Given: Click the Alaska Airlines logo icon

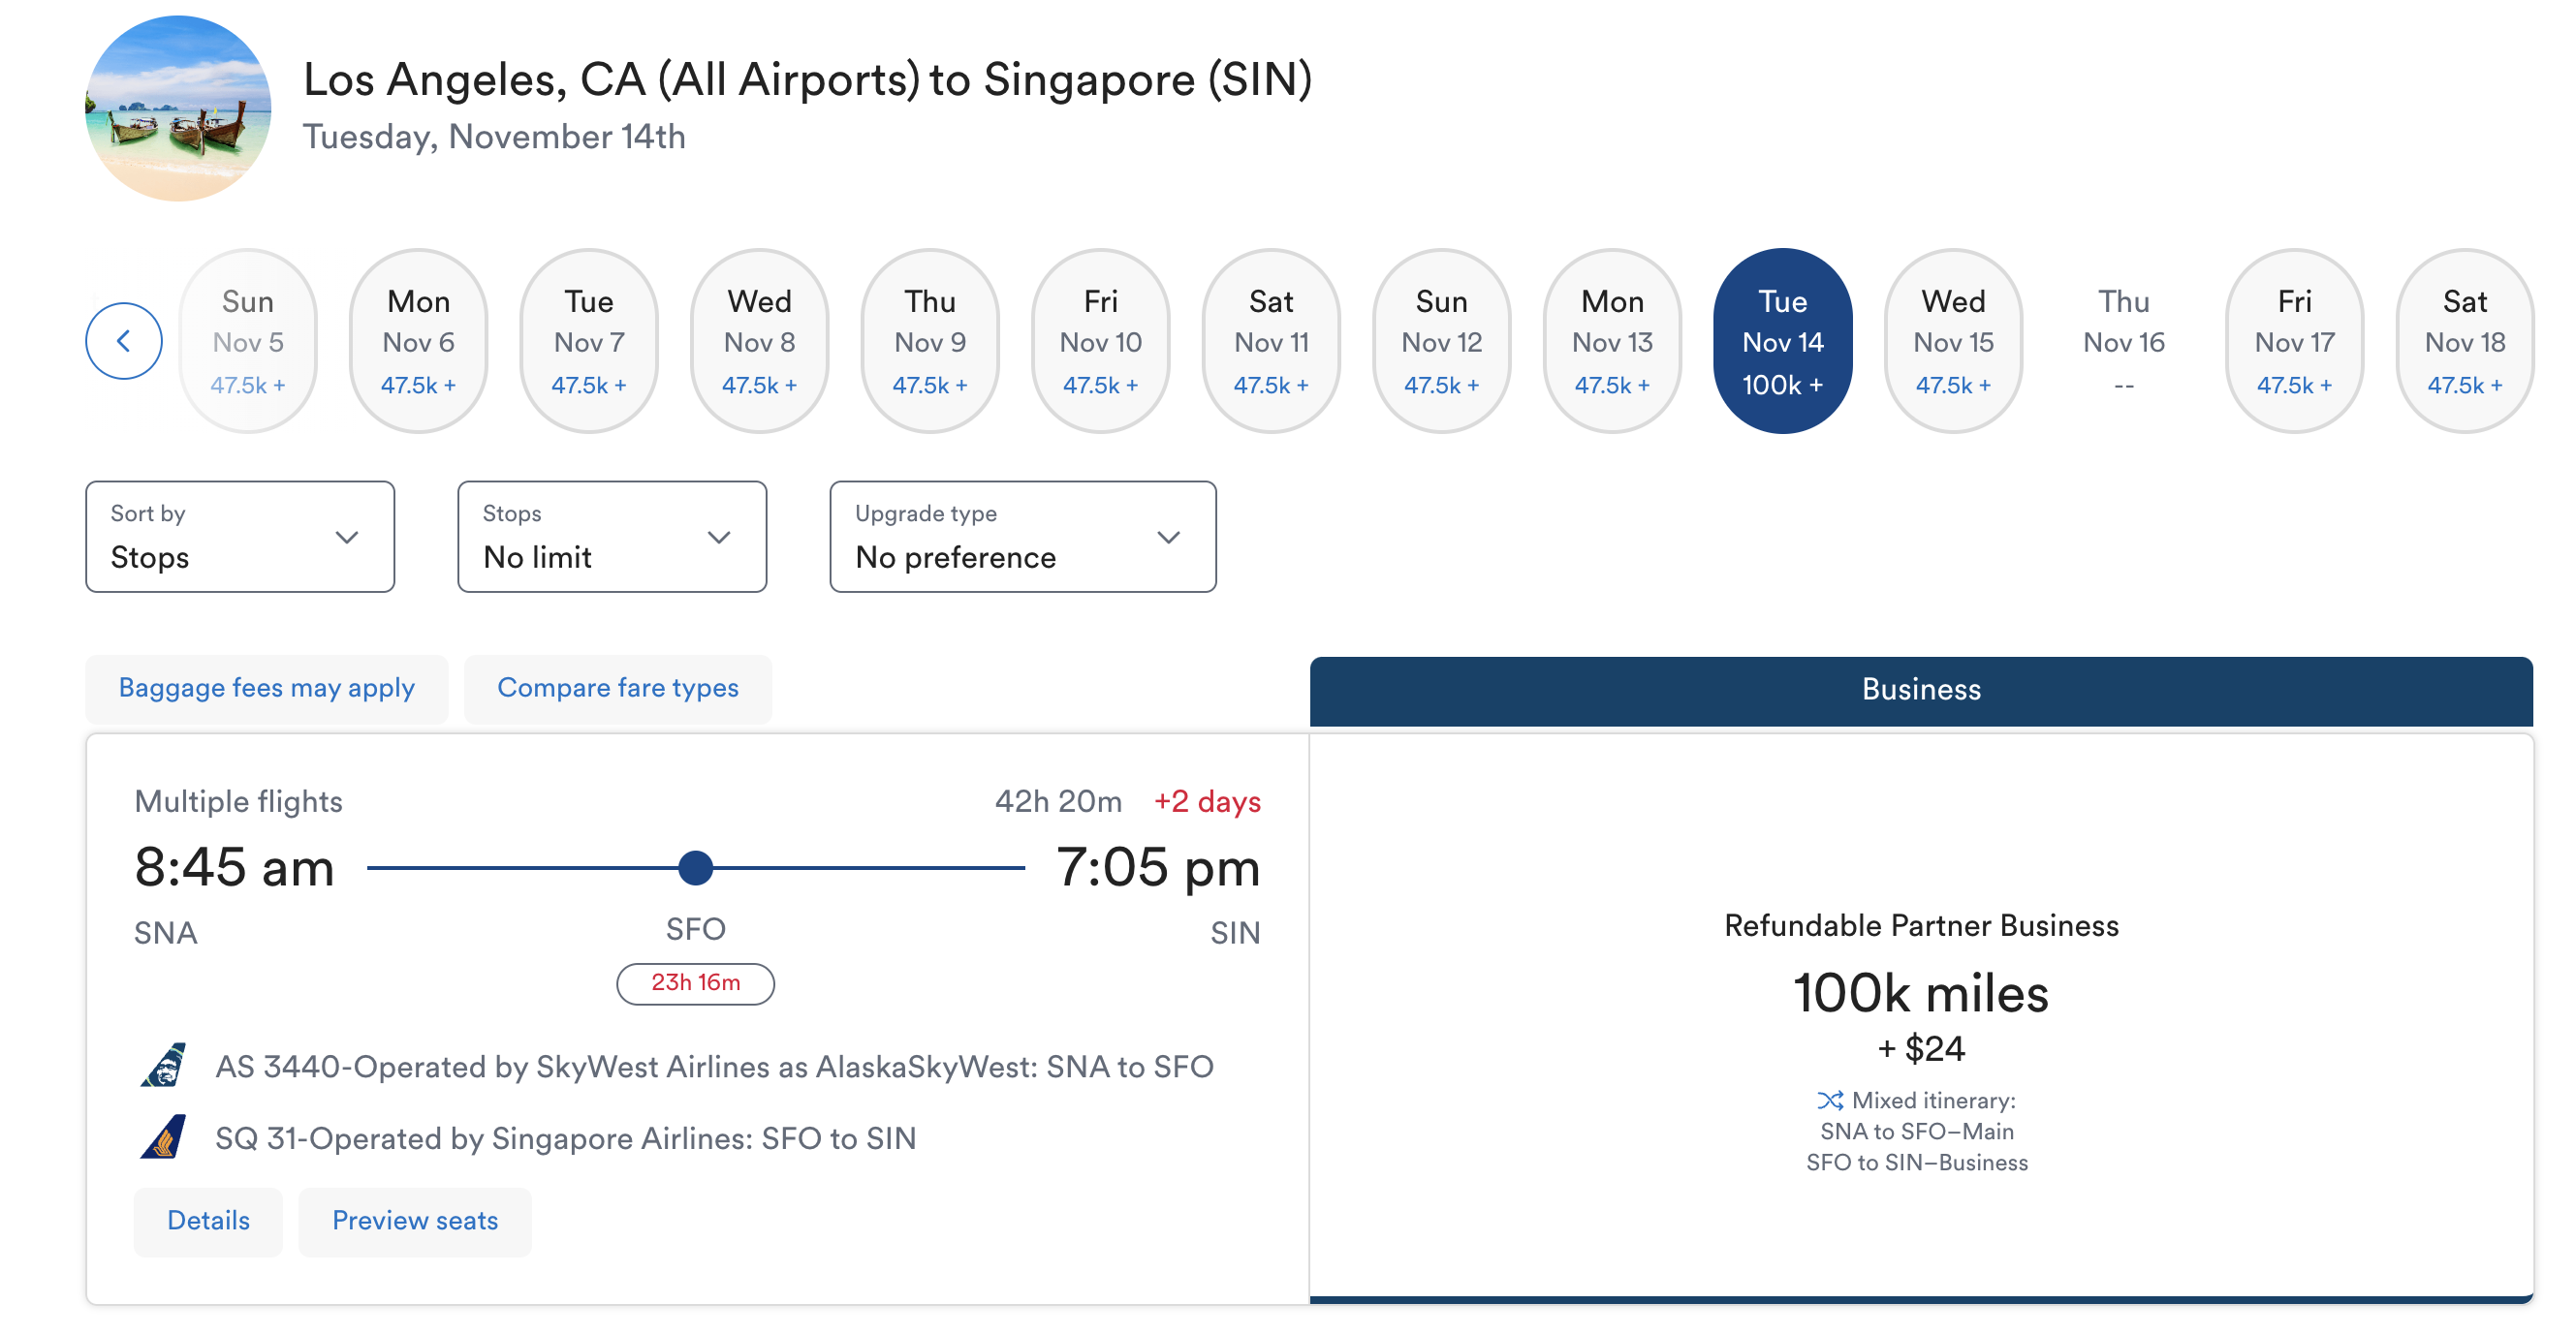Looking at the screenshot, I should point(163,1065).
